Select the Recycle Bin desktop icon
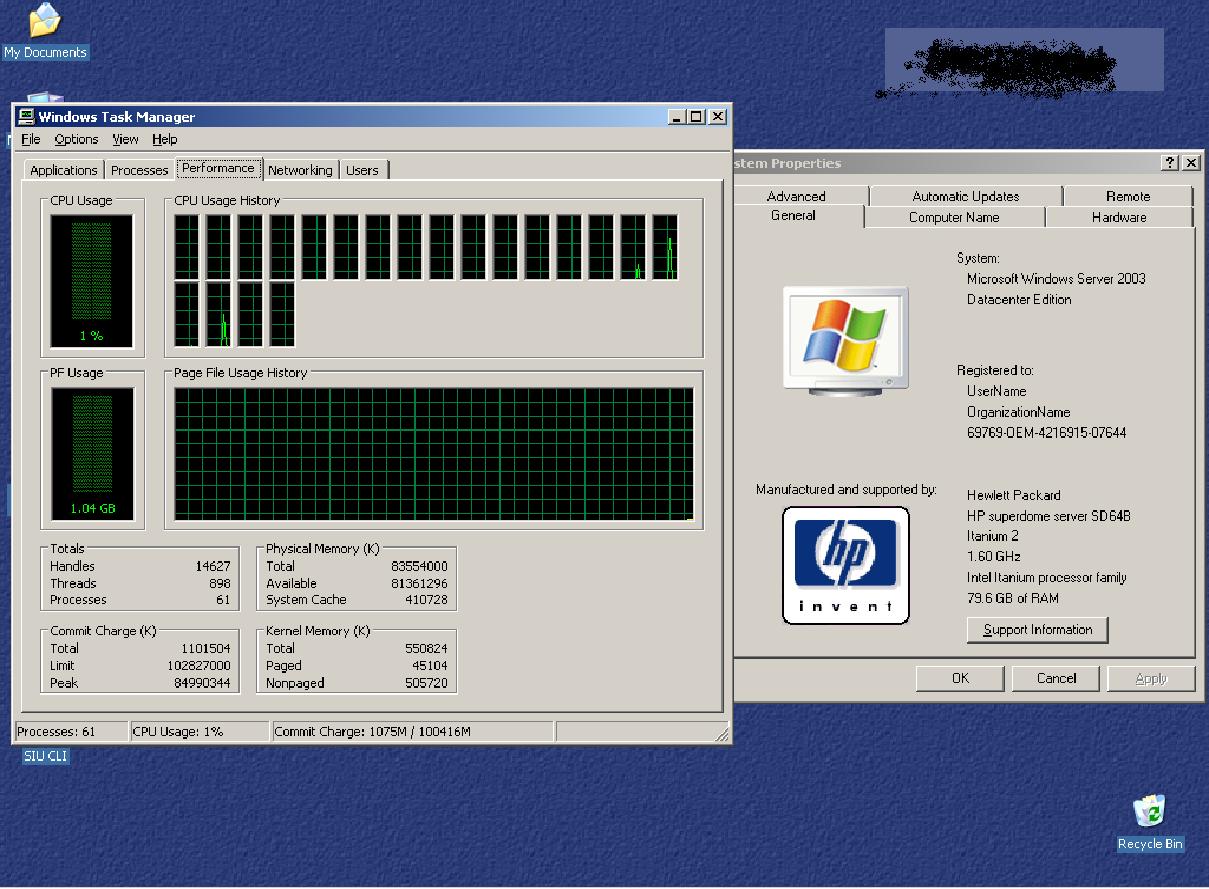Viewport: 1209px width, 889px height. [1150, 823]
